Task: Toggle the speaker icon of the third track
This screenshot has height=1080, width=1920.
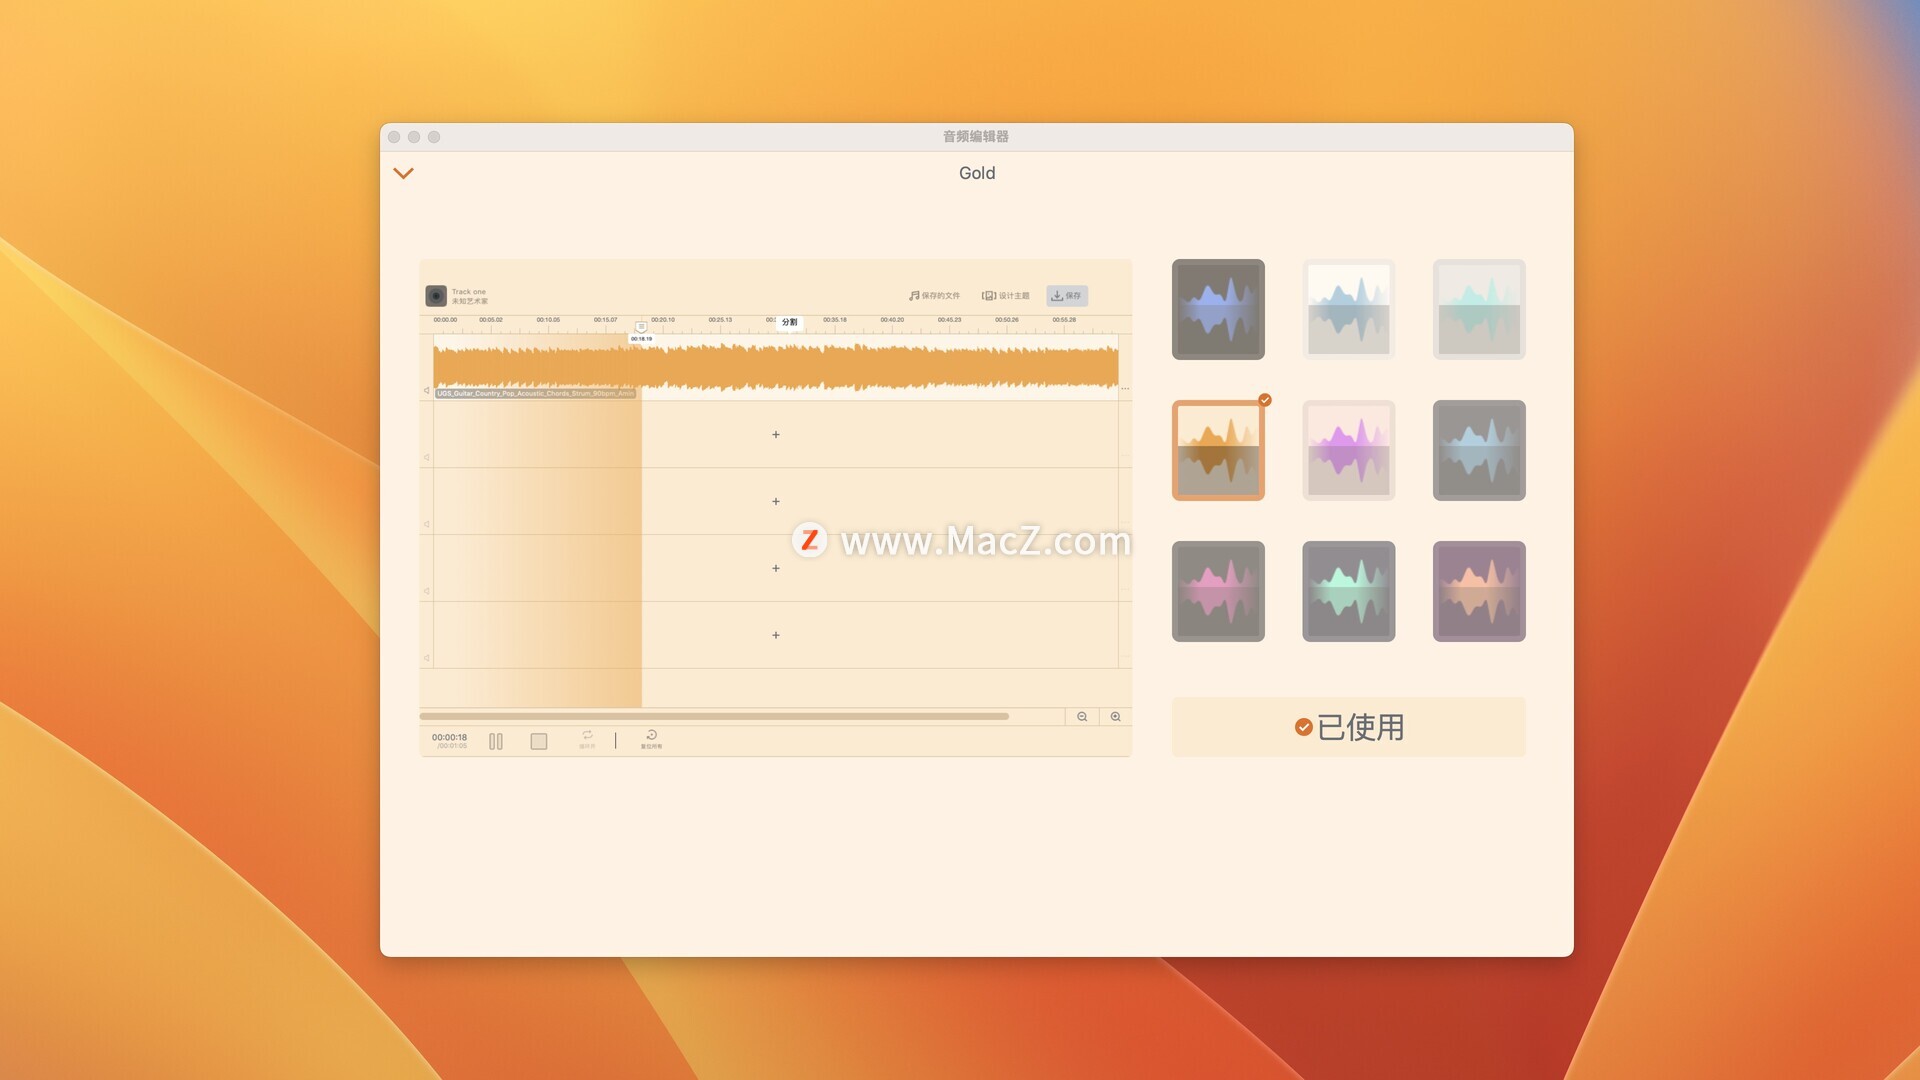Action: (x=427, y=525)
